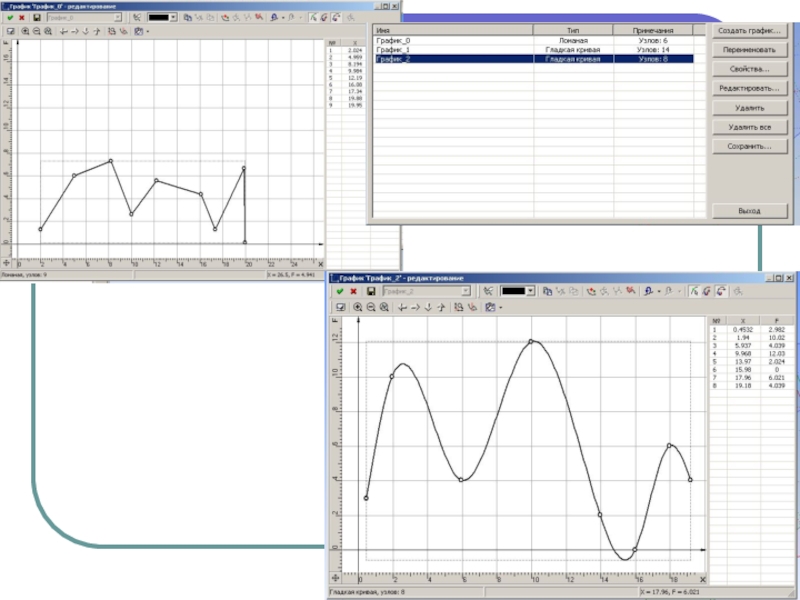The image size is (800, 600).
Task: Click right arrow pan icon in График_0 editor
Action: (76, 31)
